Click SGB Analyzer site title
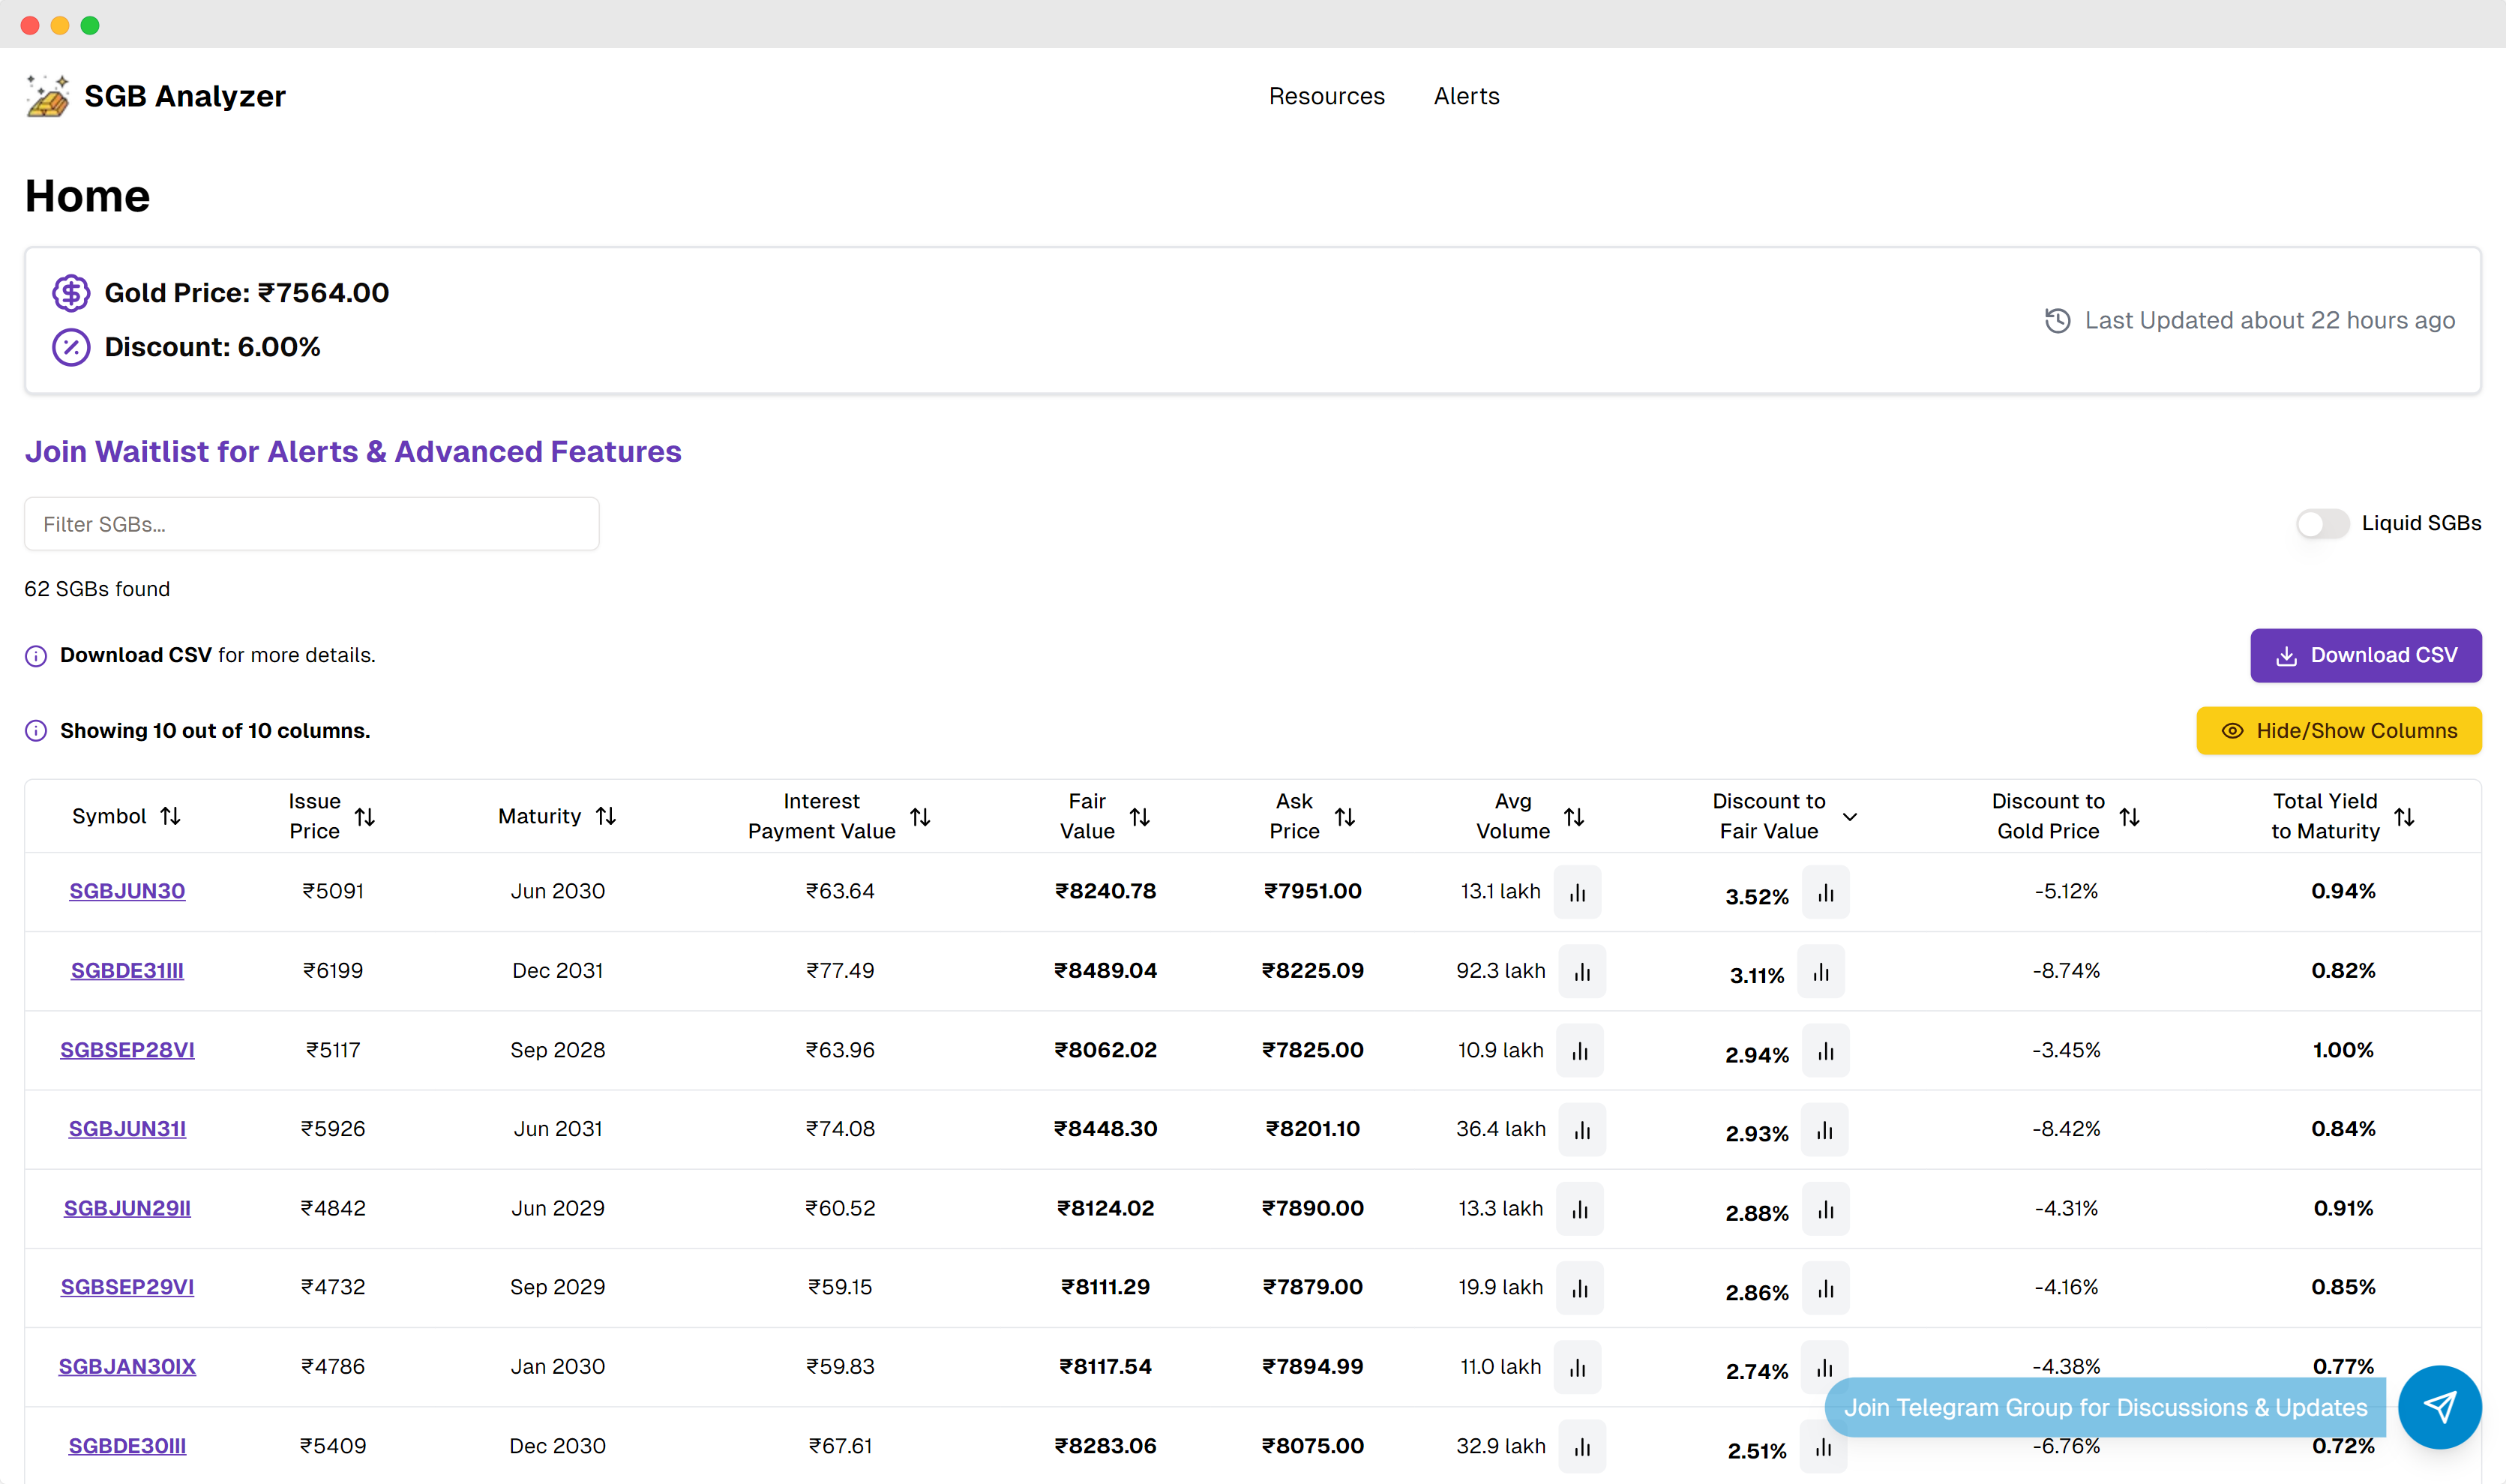2506x1484 pixels. pos(185,96)
